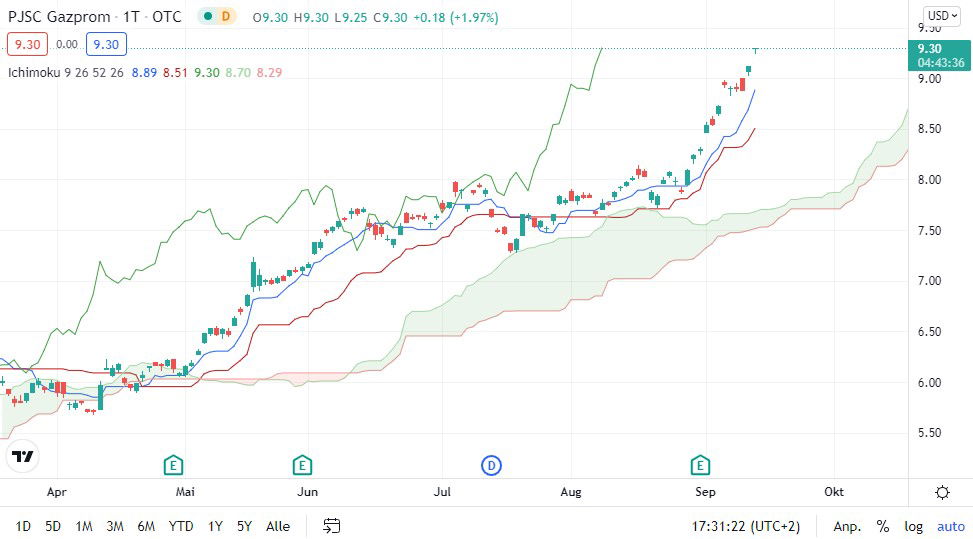The width and height of the screenshot is (973, 539).
Task: Click the earnings marker before Mai
Action: 173,465
